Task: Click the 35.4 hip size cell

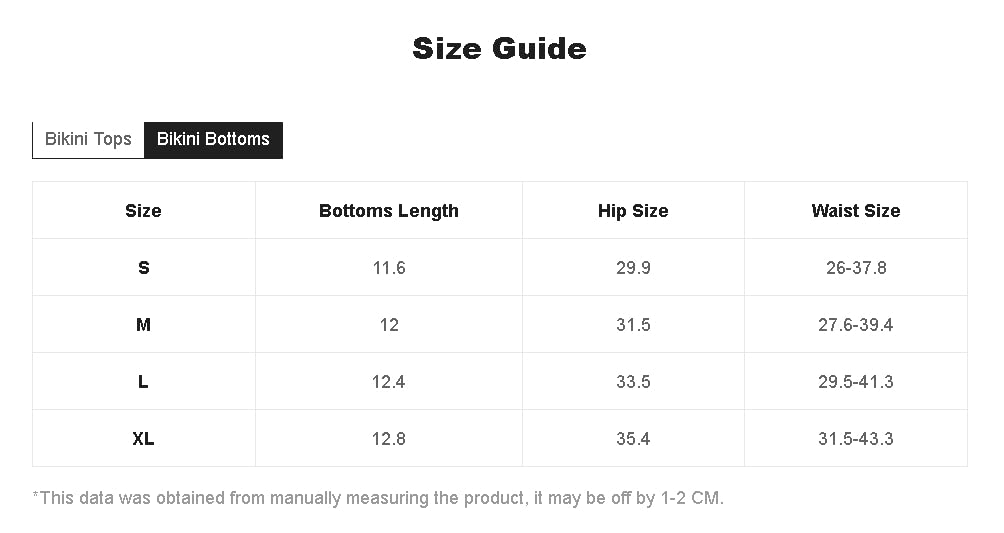Action: pos(633,439)
